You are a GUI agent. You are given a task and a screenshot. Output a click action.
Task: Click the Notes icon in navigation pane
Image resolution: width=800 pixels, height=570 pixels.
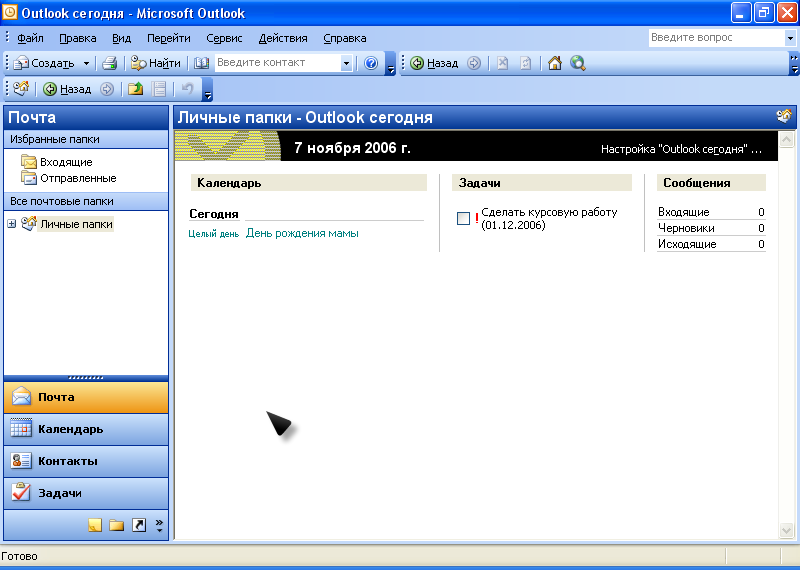95,525
